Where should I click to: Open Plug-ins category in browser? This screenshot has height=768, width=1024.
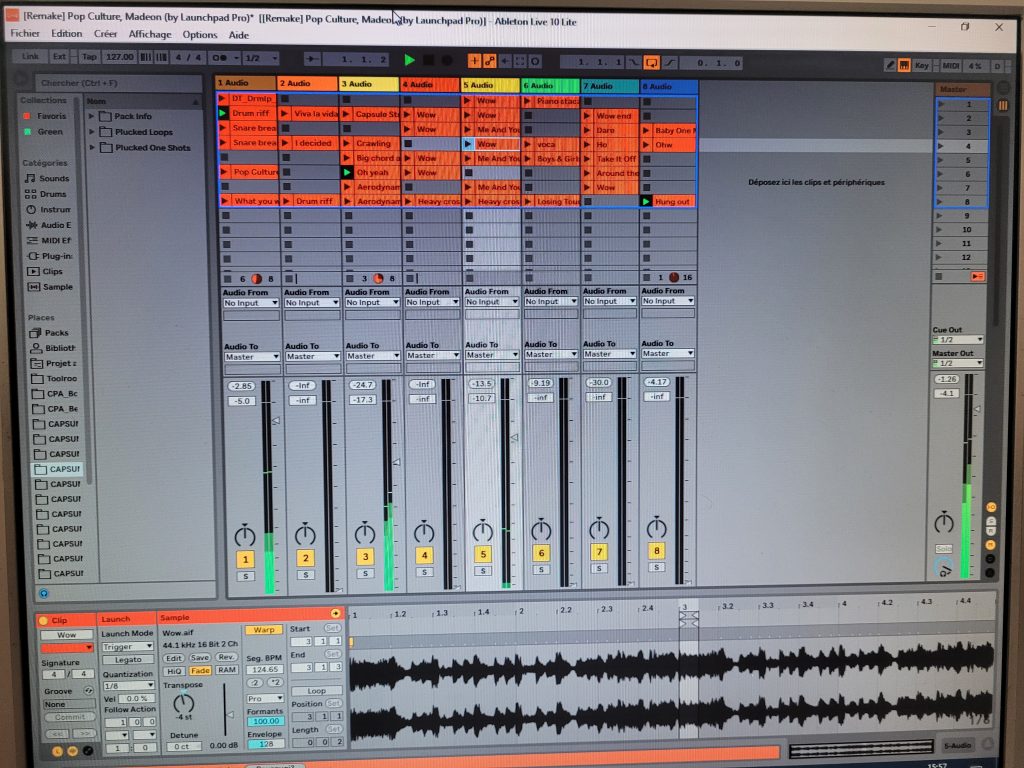(x=49, y=256)
